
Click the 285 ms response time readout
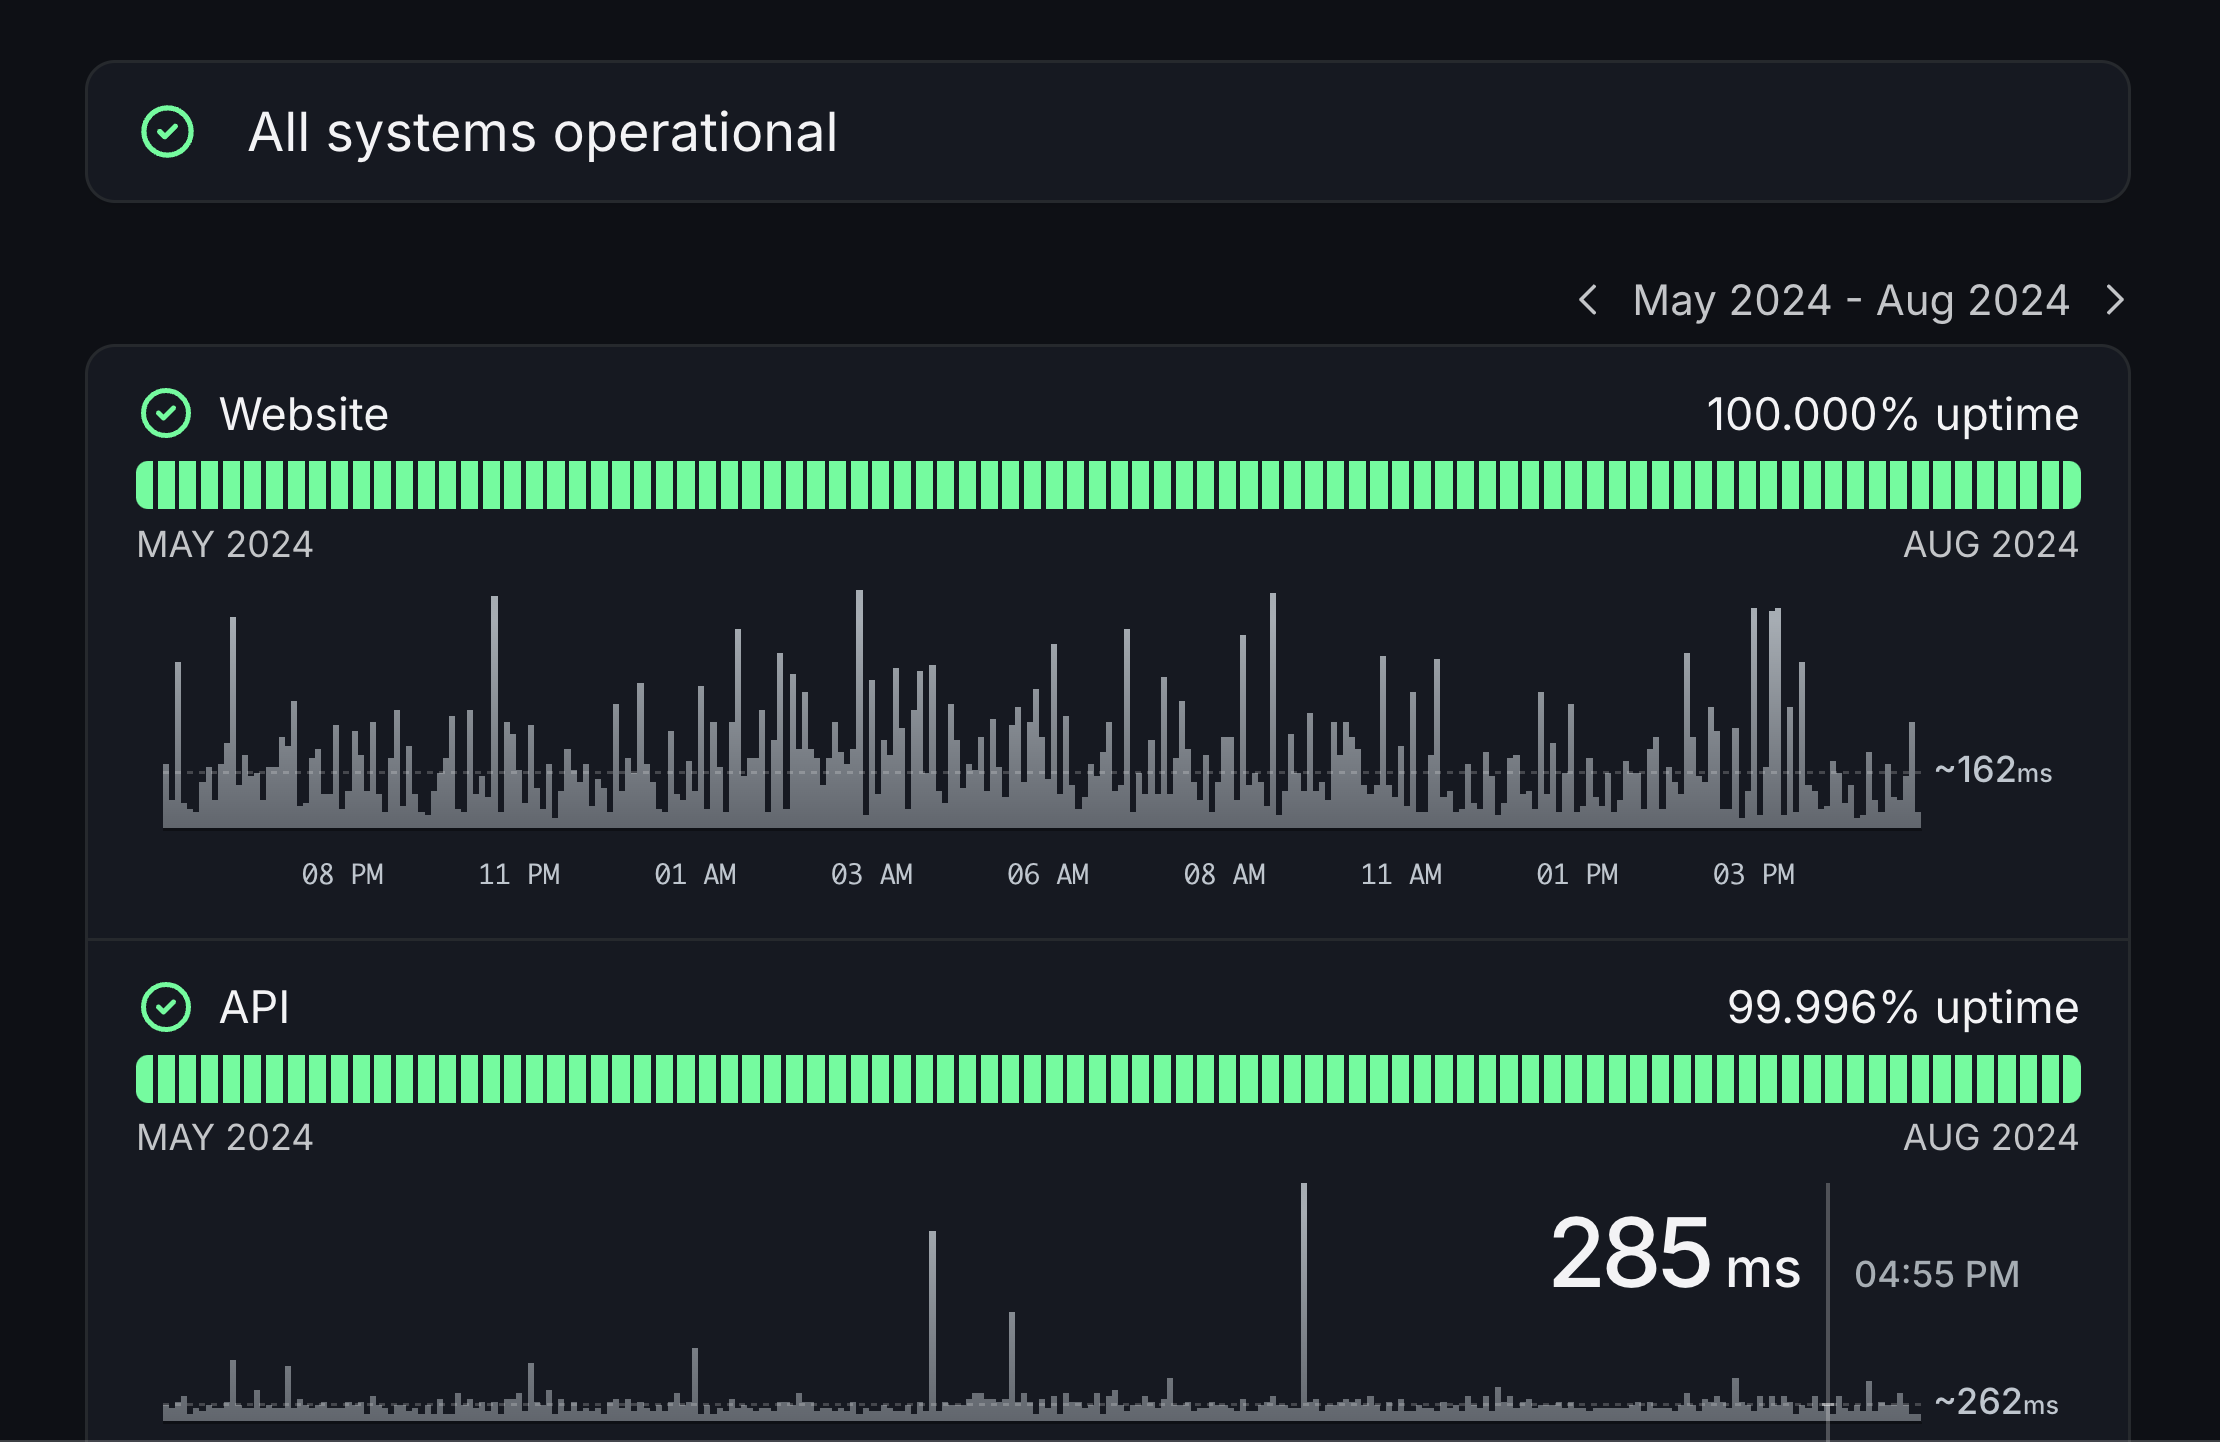tap(1675, 1254)
